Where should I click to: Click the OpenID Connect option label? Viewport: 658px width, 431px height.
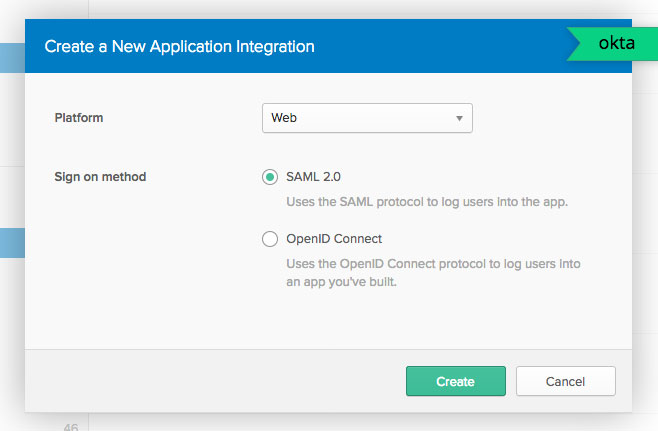334,239
